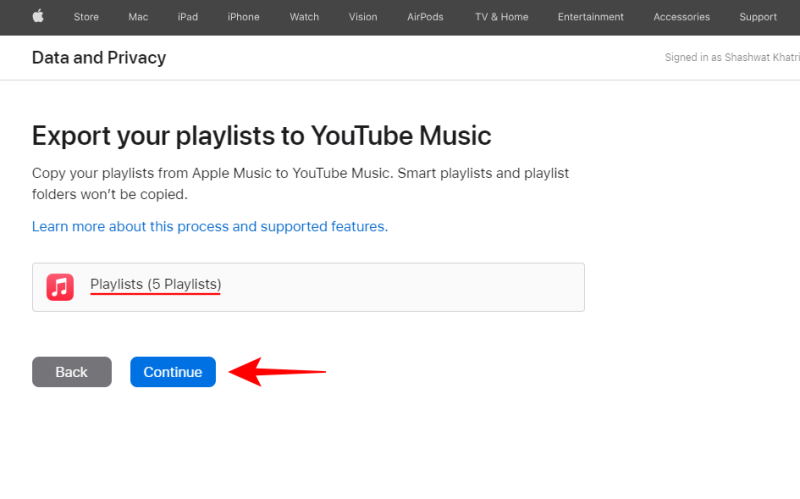Viewport: 800px width, 499px height.
Task: Open AirPods in the top navigation
Action: (426, 17)
